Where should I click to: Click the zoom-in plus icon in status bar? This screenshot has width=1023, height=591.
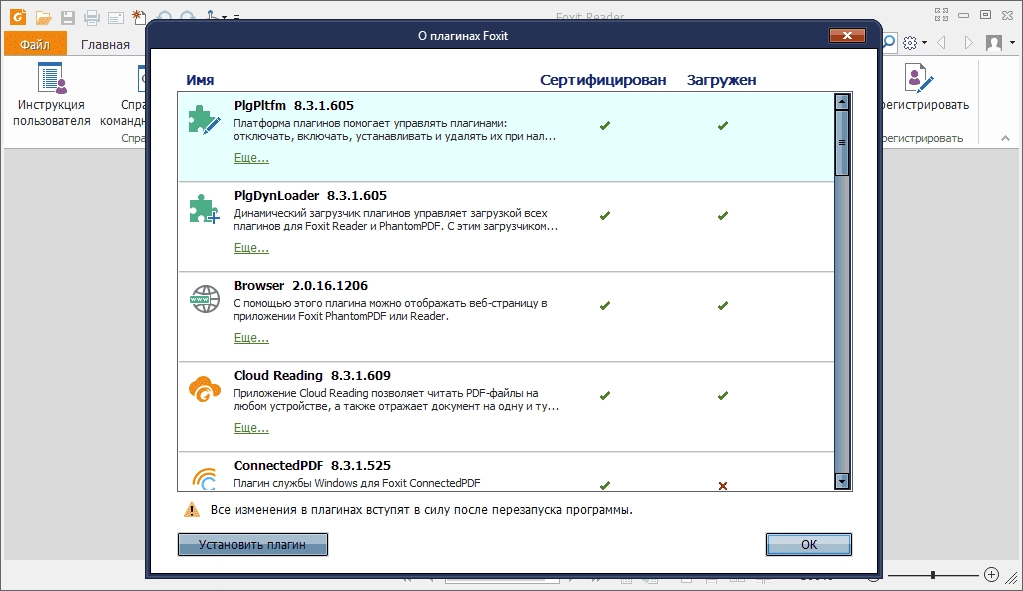pyautogui.click(x=991, y=574)
